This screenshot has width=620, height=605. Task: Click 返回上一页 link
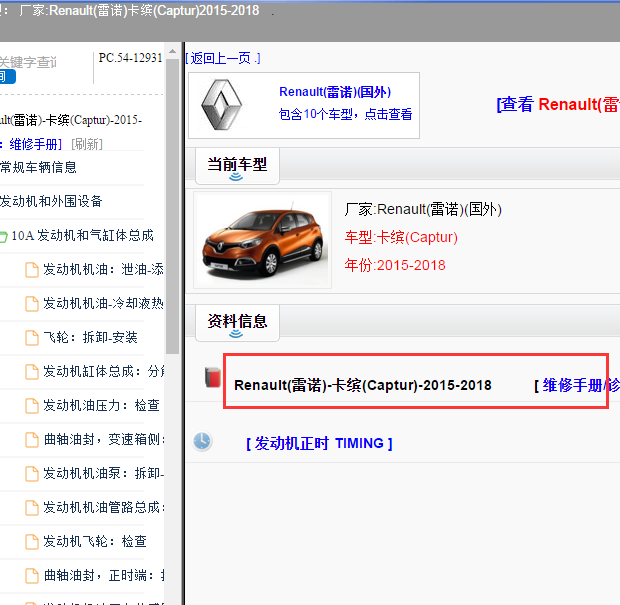223,59
